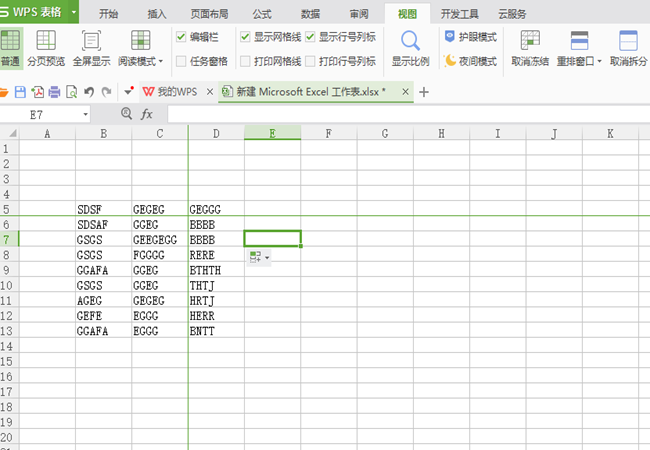650x450 pixels.
Task: Expand the 阅读模式 reading mode dropdown
Action: click(x=161, y=61)
